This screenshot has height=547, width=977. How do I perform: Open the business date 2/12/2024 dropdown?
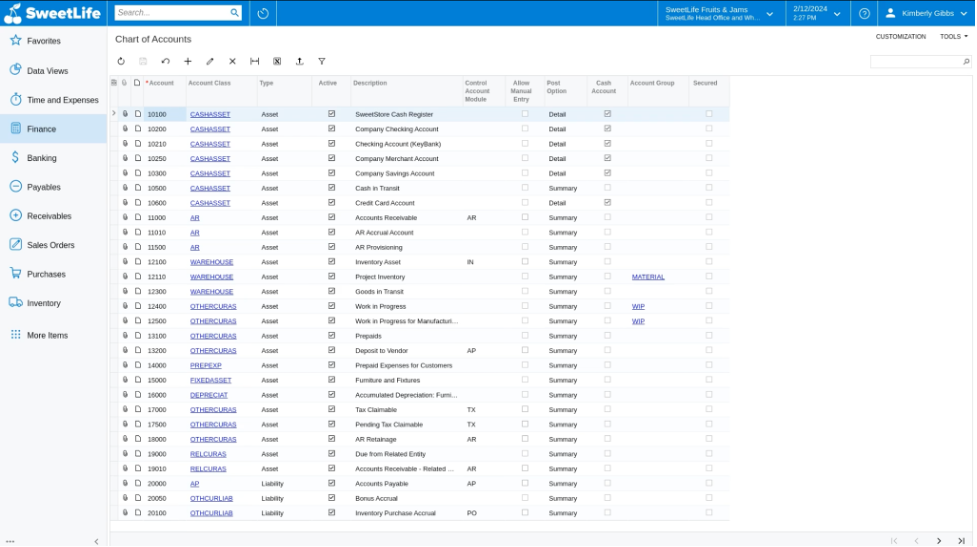pos(816,13)
